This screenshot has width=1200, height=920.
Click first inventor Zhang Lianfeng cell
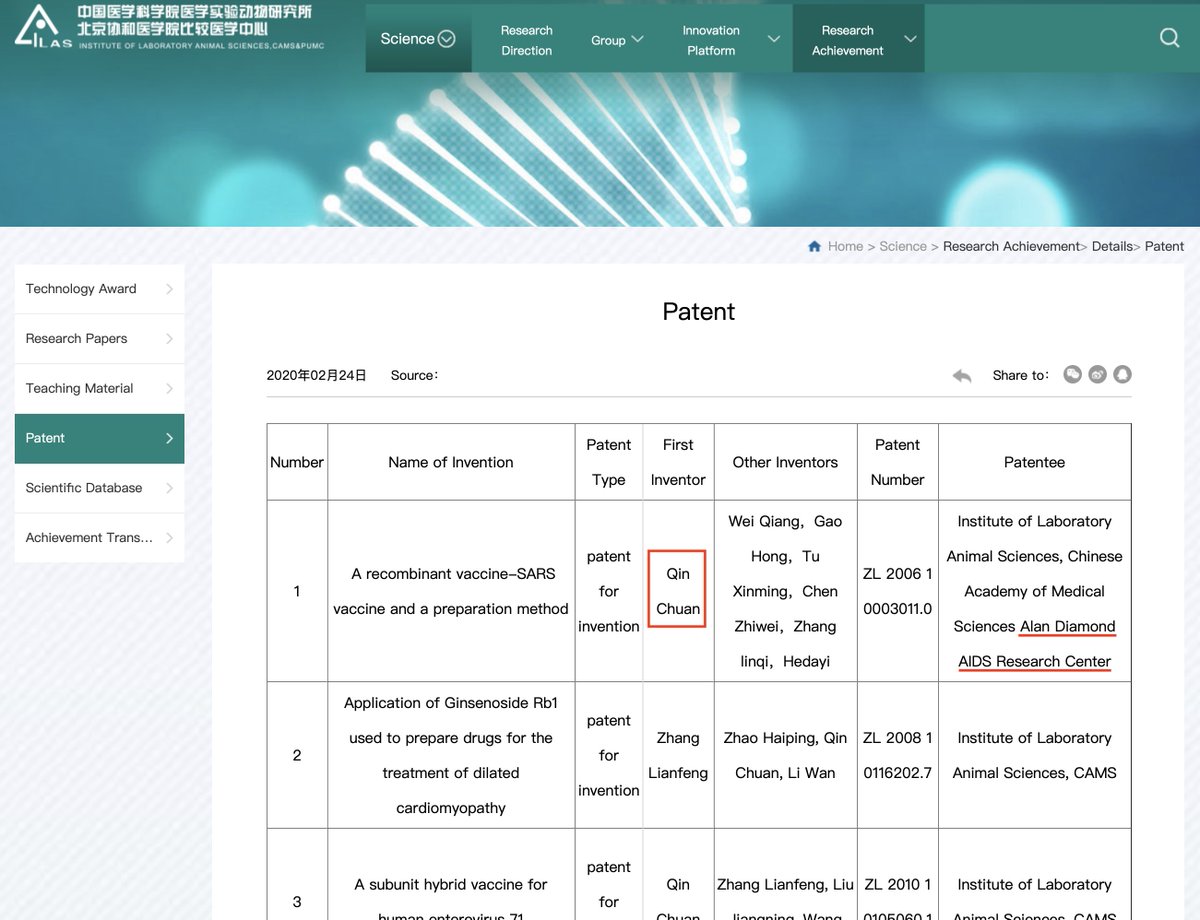tap(678, 755)
